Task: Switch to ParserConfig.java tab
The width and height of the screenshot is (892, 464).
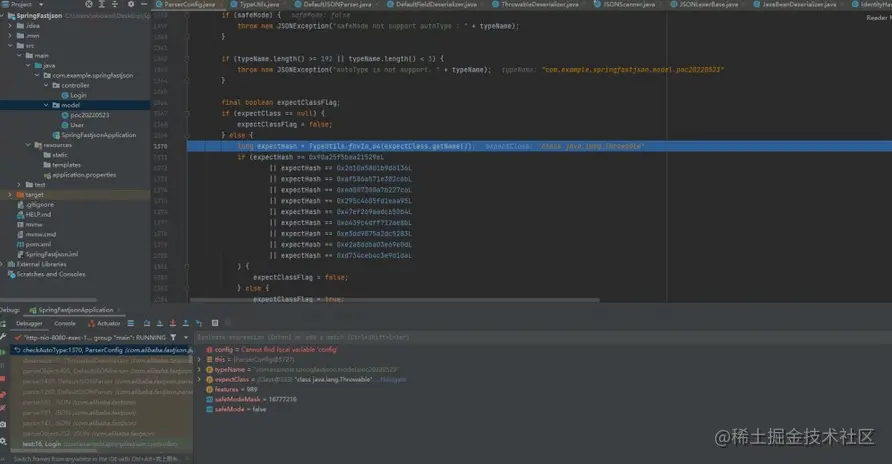Action: [x=189, y=4]
